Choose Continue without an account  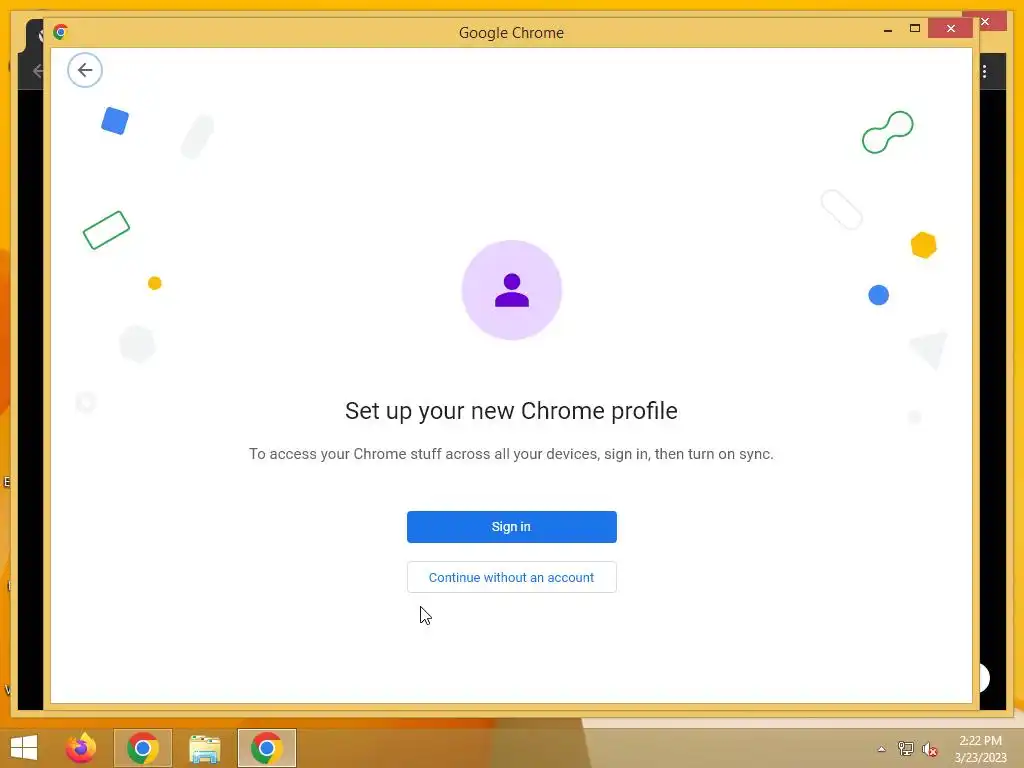coord(511,577)
